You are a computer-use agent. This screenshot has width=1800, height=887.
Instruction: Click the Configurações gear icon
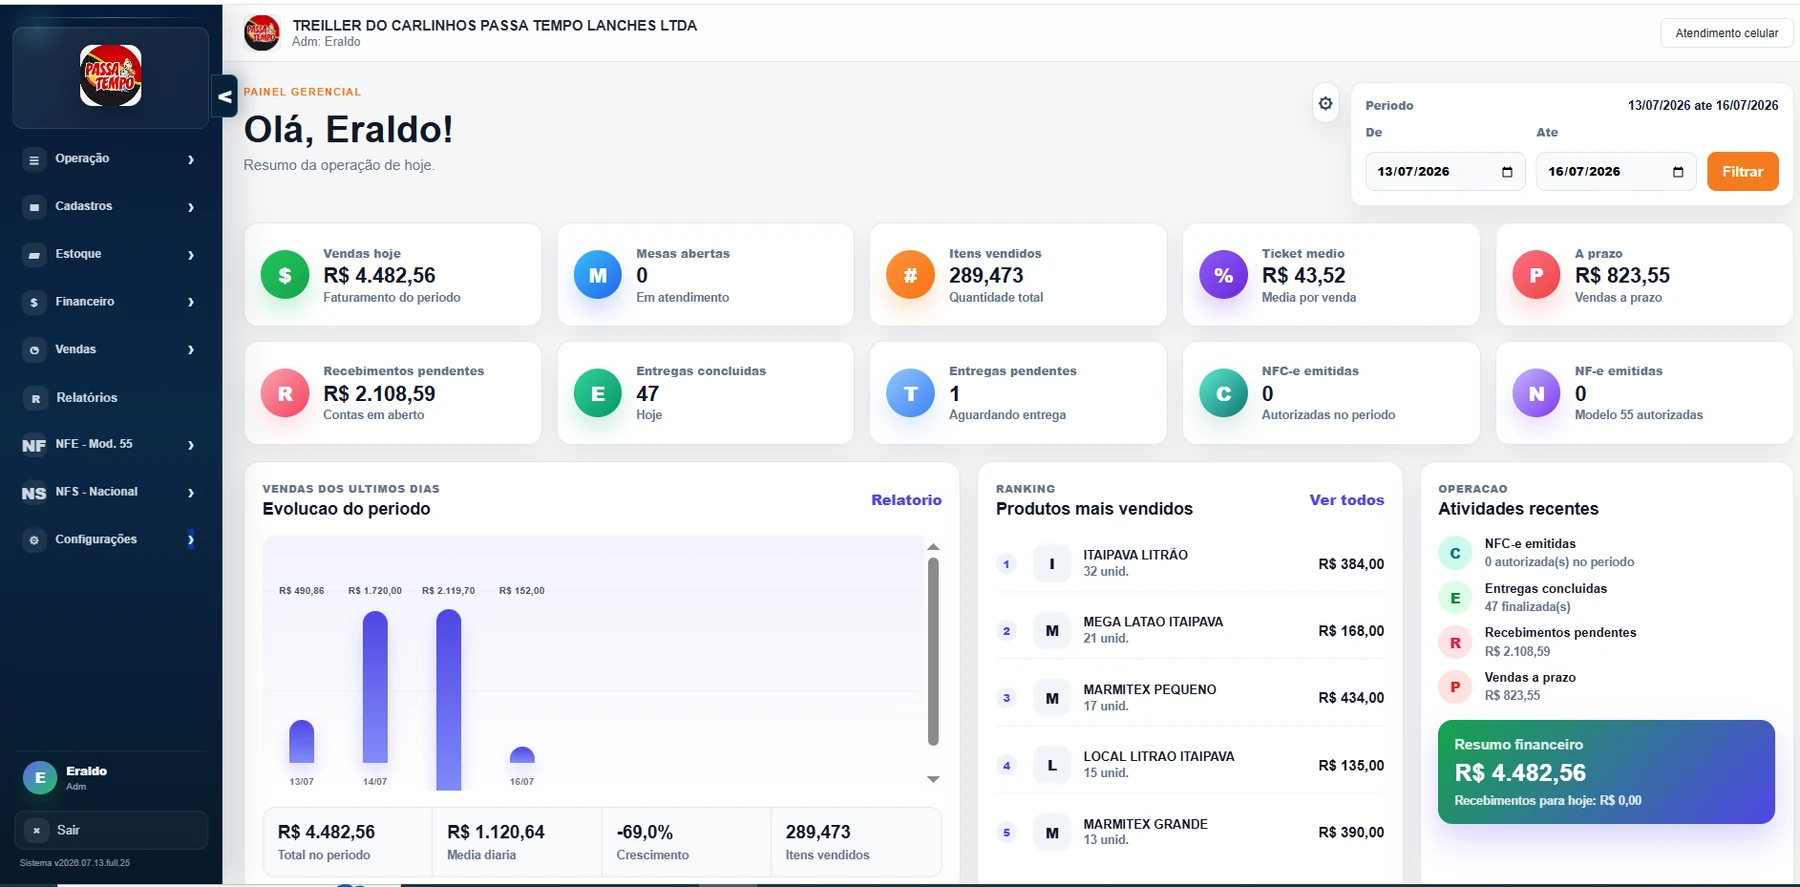tap(34, 540)
